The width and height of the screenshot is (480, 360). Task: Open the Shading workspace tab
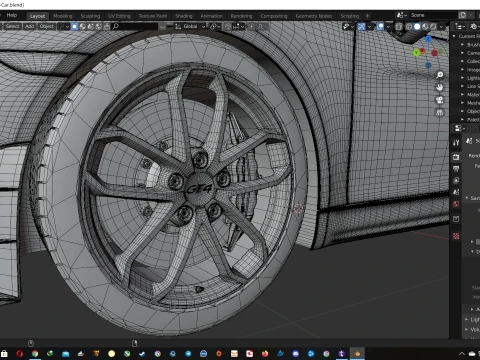184,16
